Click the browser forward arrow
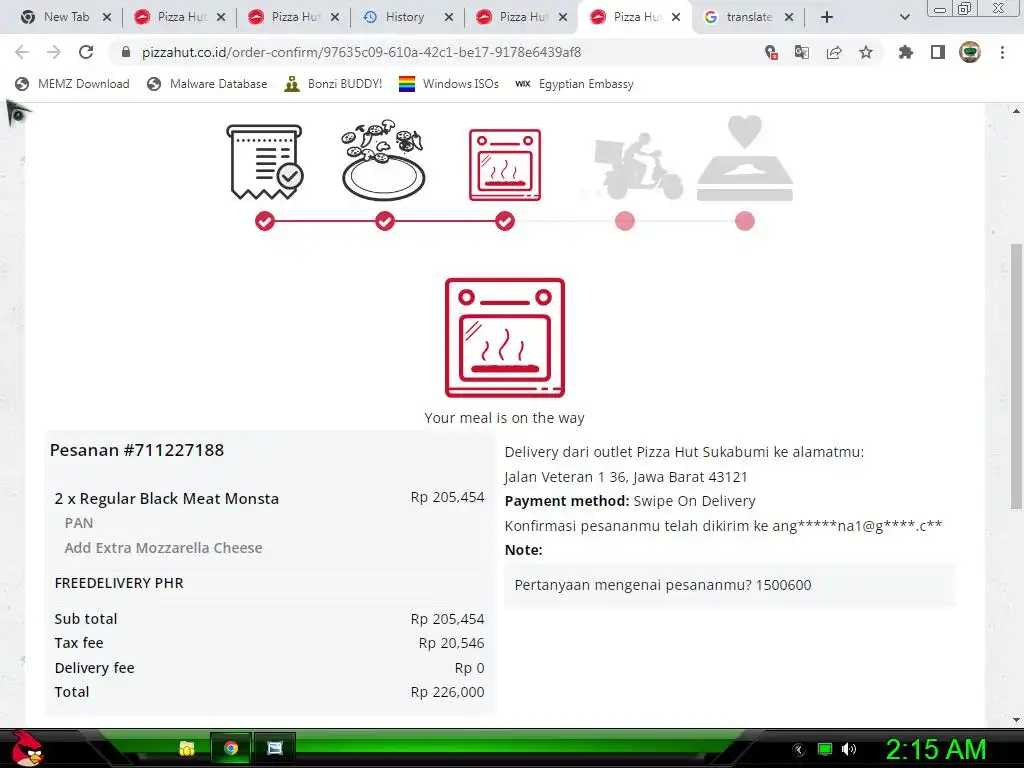The height and width of the screenshot is (768, 1024). click(x=54, y=52)
